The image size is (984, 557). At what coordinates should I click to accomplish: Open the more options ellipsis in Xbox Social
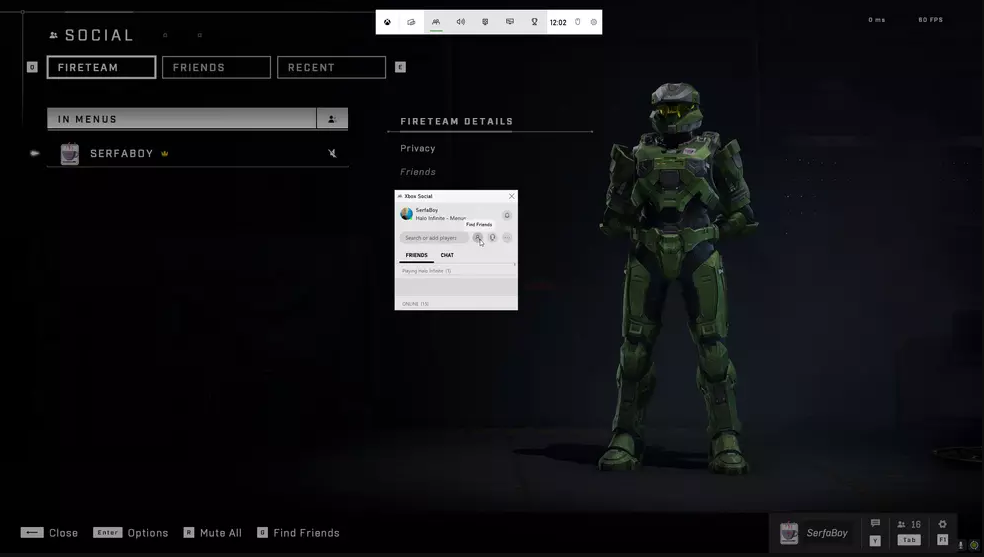[507, 238]
